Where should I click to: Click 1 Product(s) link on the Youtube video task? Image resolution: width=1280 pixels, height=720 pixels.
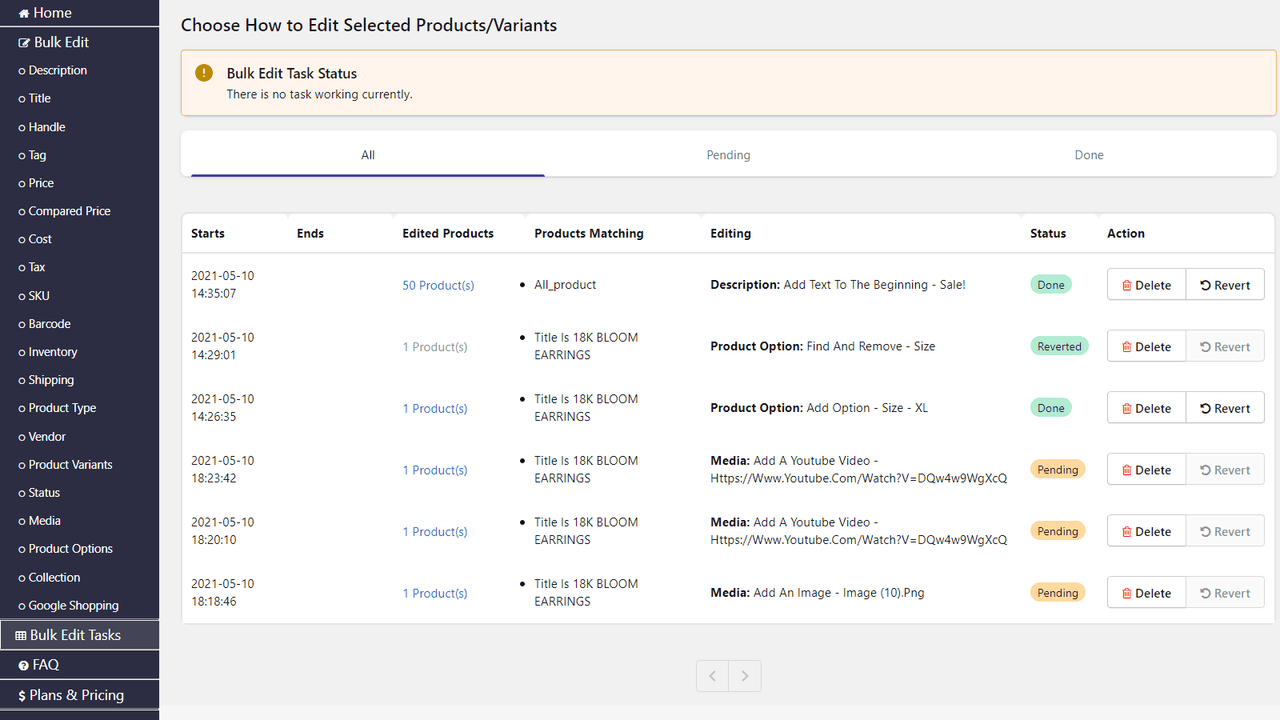(x=435, y=469)
